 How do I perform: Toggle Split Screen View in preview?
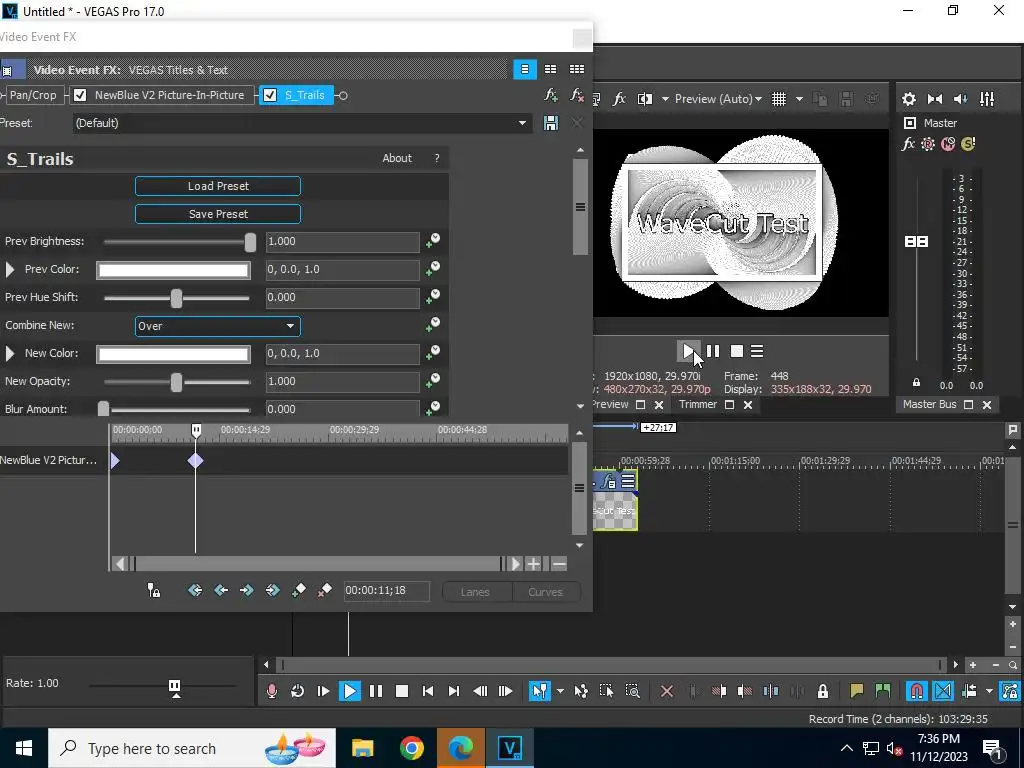click(645, 99)
